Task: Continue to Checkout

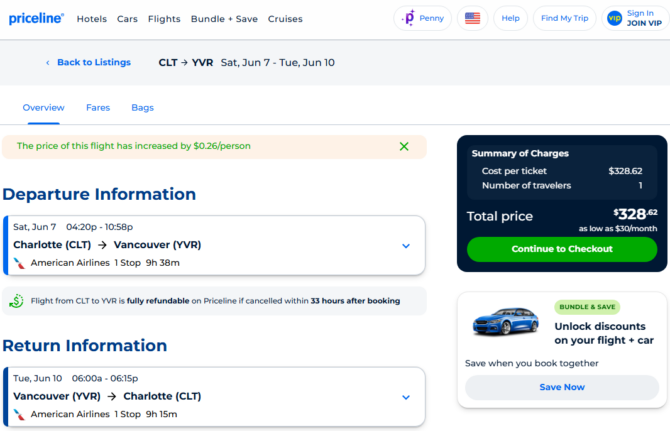Action: click(562, 249)
